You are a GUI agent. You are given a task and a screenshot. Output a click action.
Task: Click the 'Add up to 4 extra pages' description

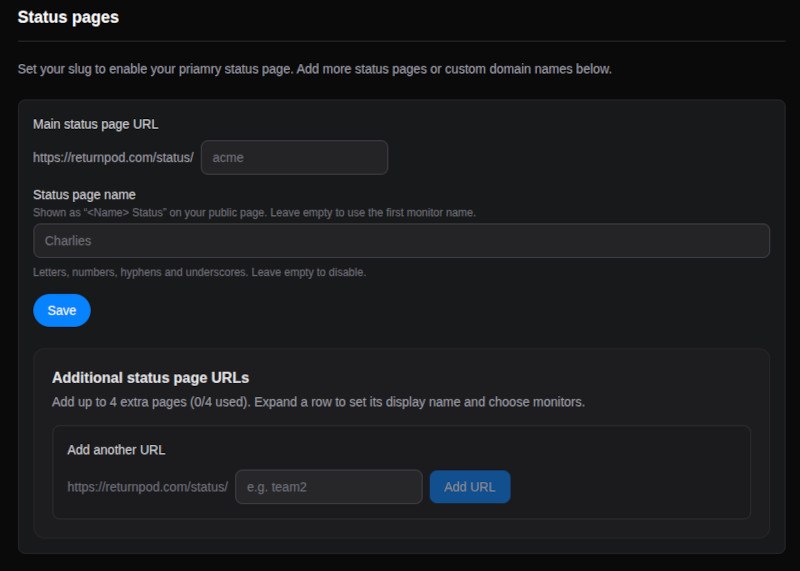click(318, 402)
